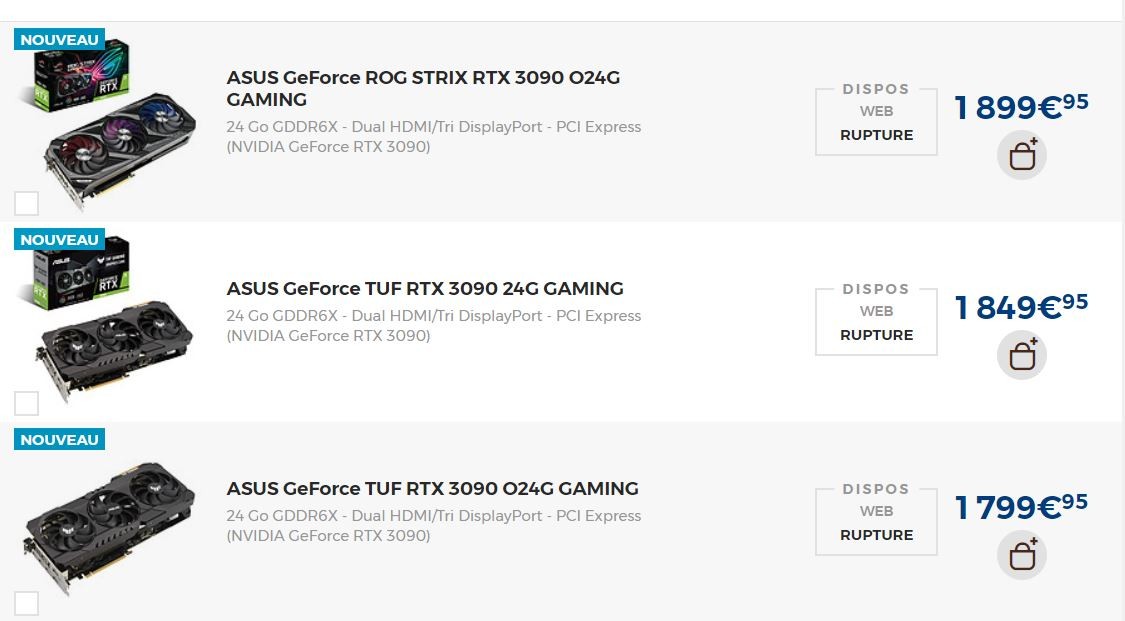Tick compare checkbox for TUF O24G card
The height and width of the screenshot is (621, 1125).
(27, 603)
